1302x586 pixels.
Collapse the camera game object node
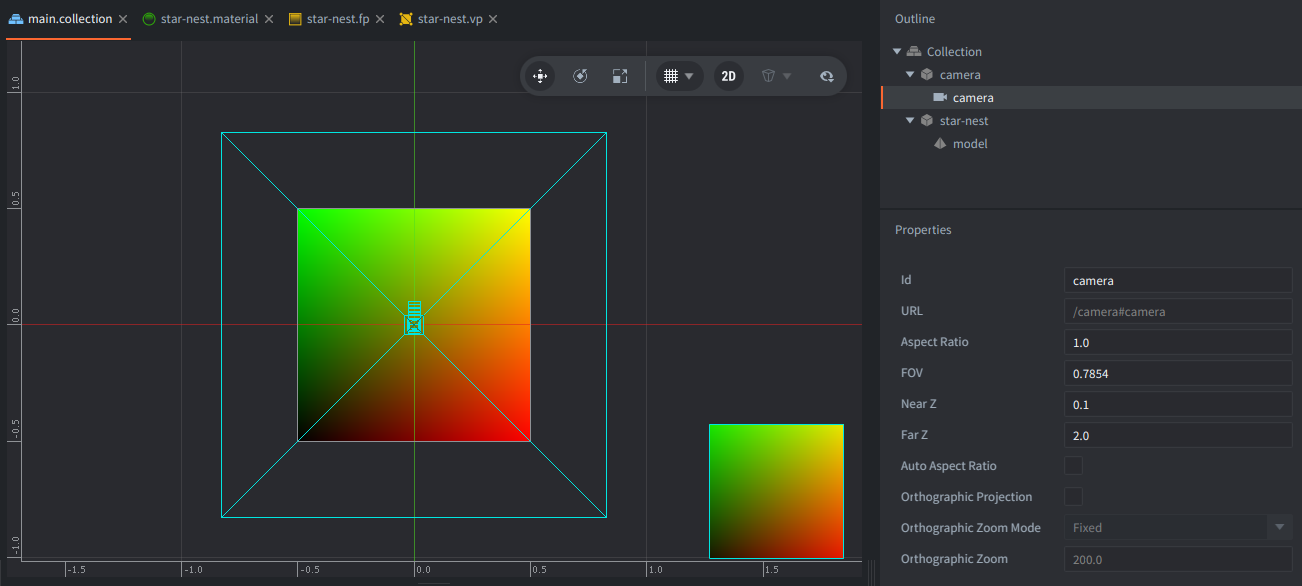(910, 75)
